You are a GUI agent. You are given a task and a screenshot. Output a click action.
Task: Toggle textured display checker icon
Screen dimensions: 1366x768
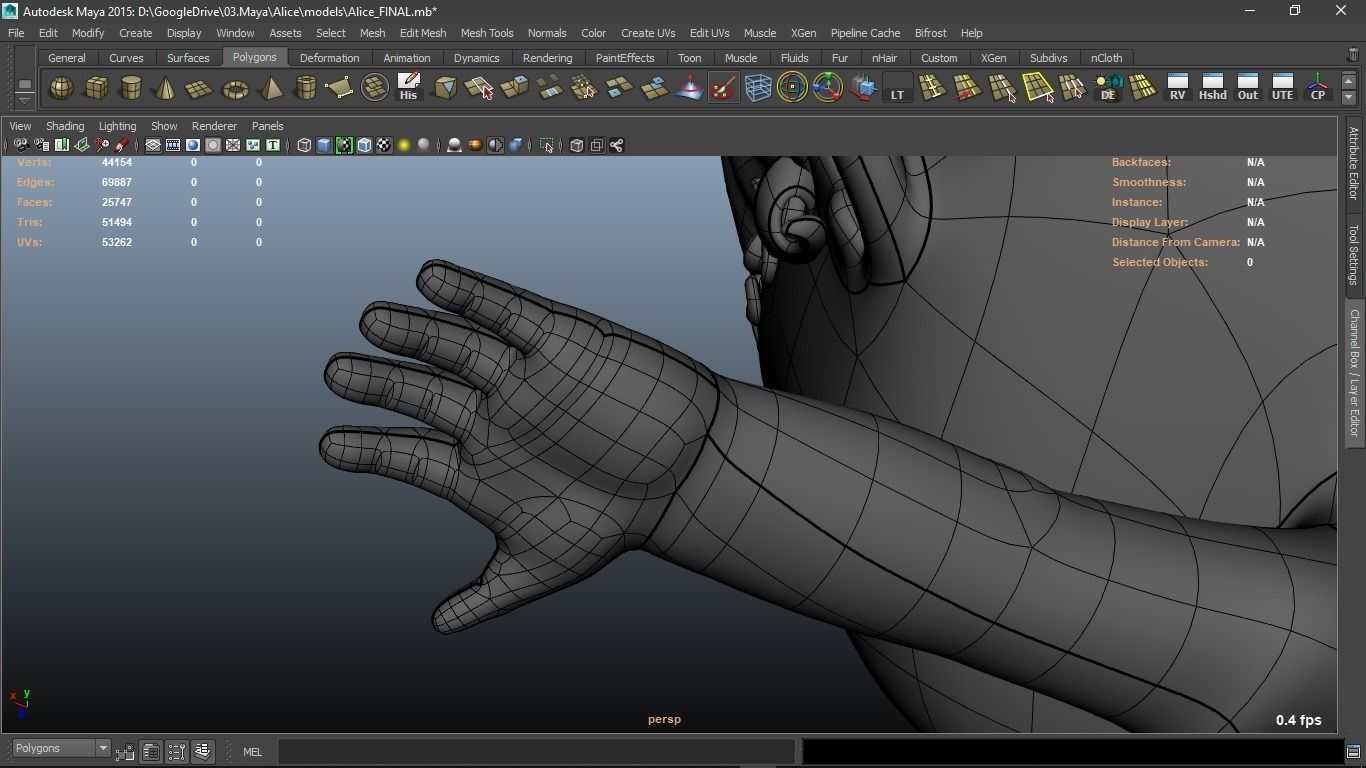384,146
